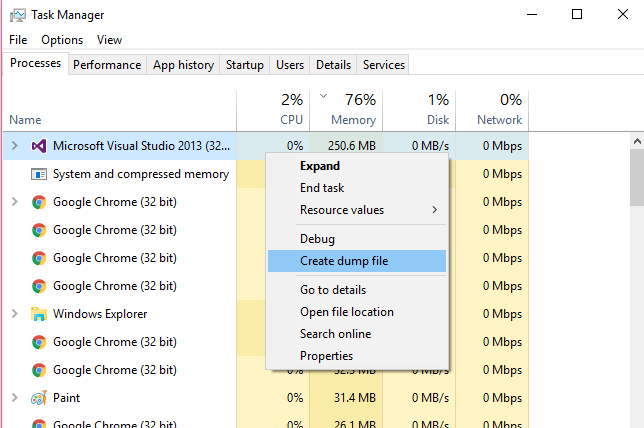The height and width of the screenshot is (428, 644).
Task: Sort processes by the CPU column header
Action: [x=273, y=110]
